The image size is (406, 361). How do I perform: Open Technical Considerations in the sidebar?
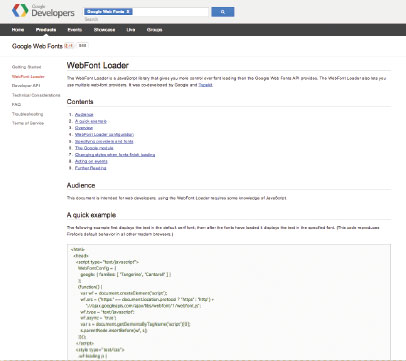(36, 95)
